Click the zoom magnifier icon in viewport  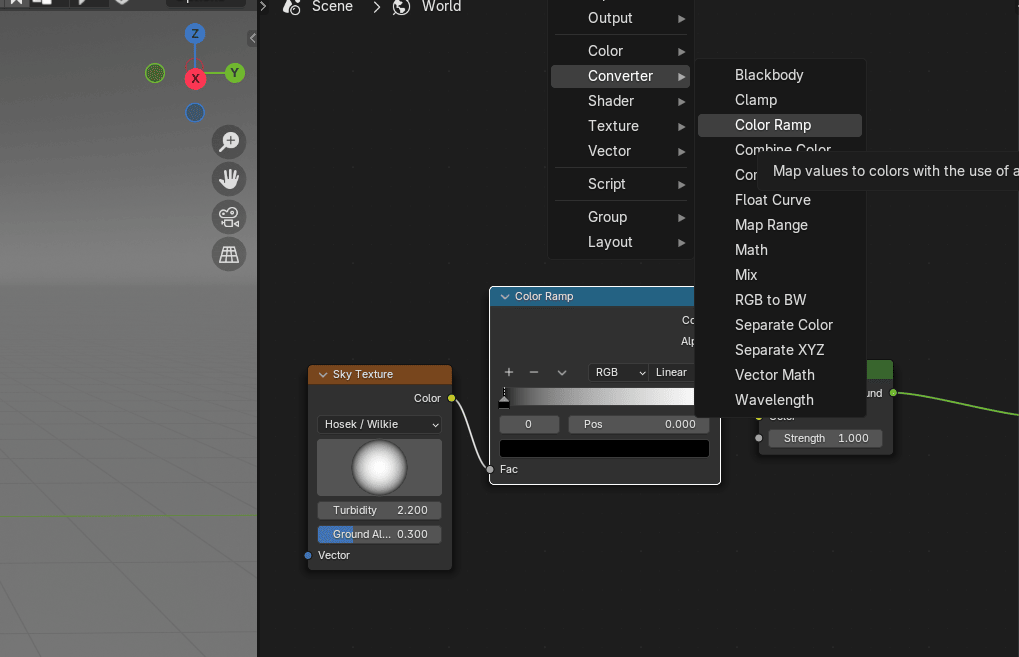(x=229, y=141)
